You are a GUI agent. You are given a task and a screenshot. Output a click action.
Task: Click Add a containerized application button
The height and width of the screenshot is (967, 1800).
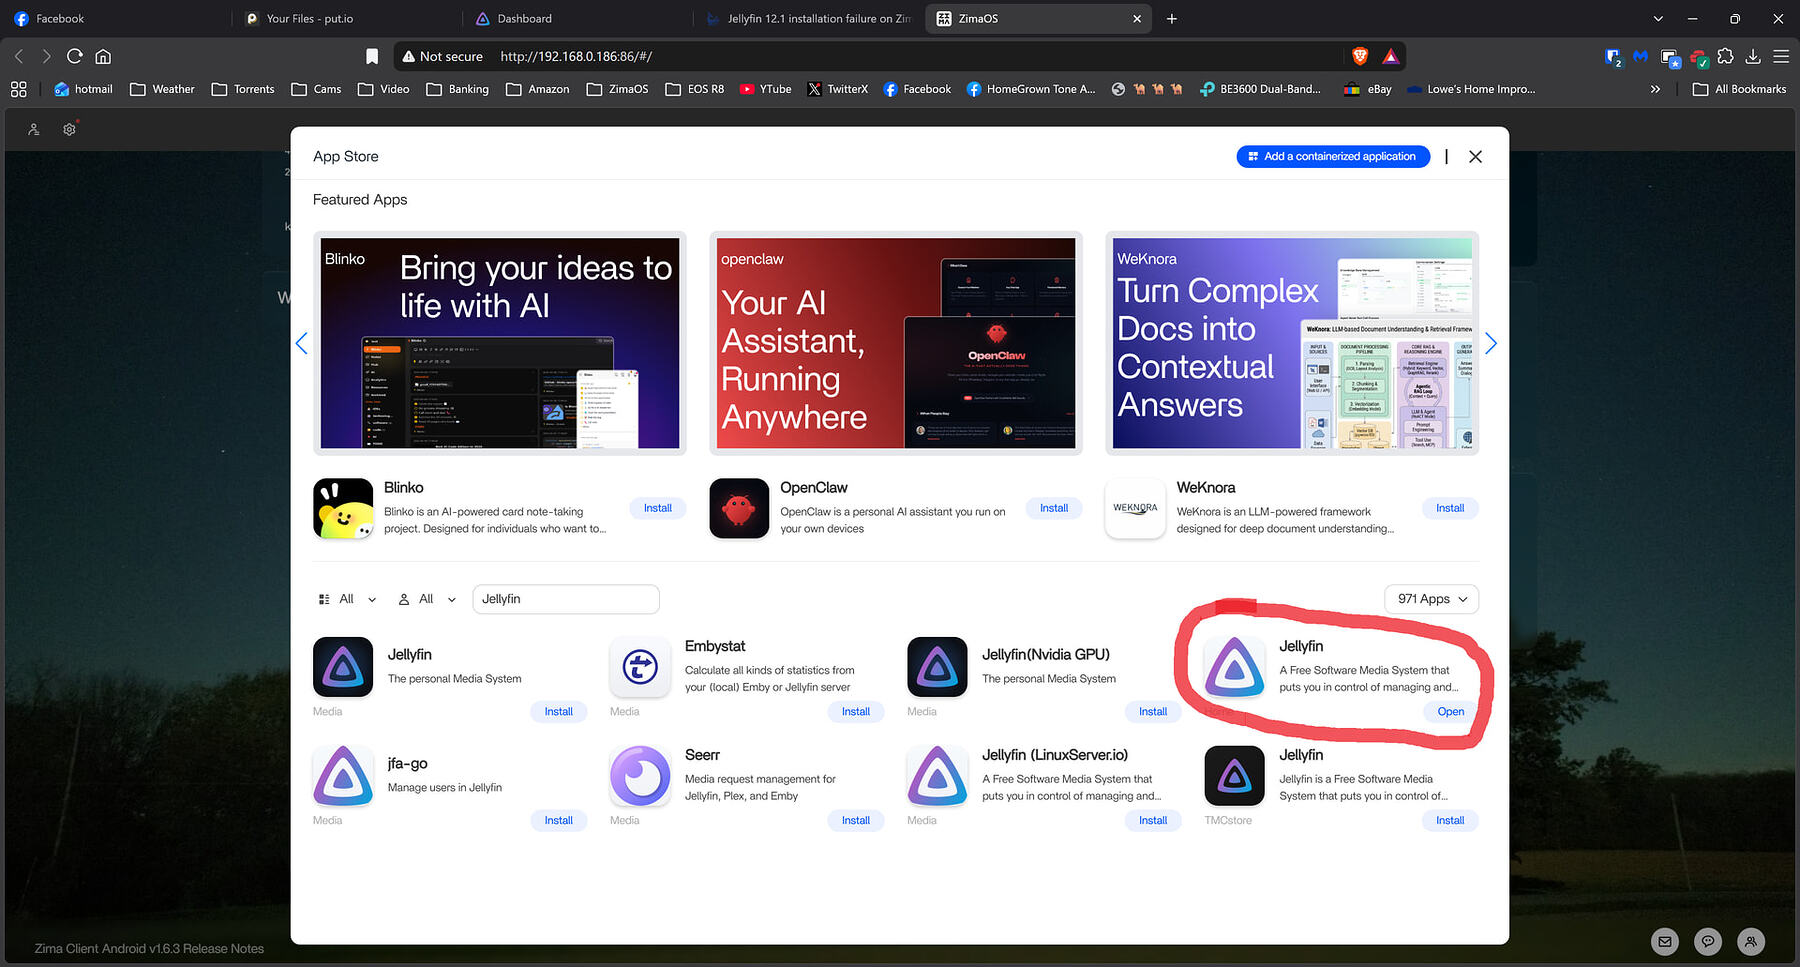[1333, 156]
